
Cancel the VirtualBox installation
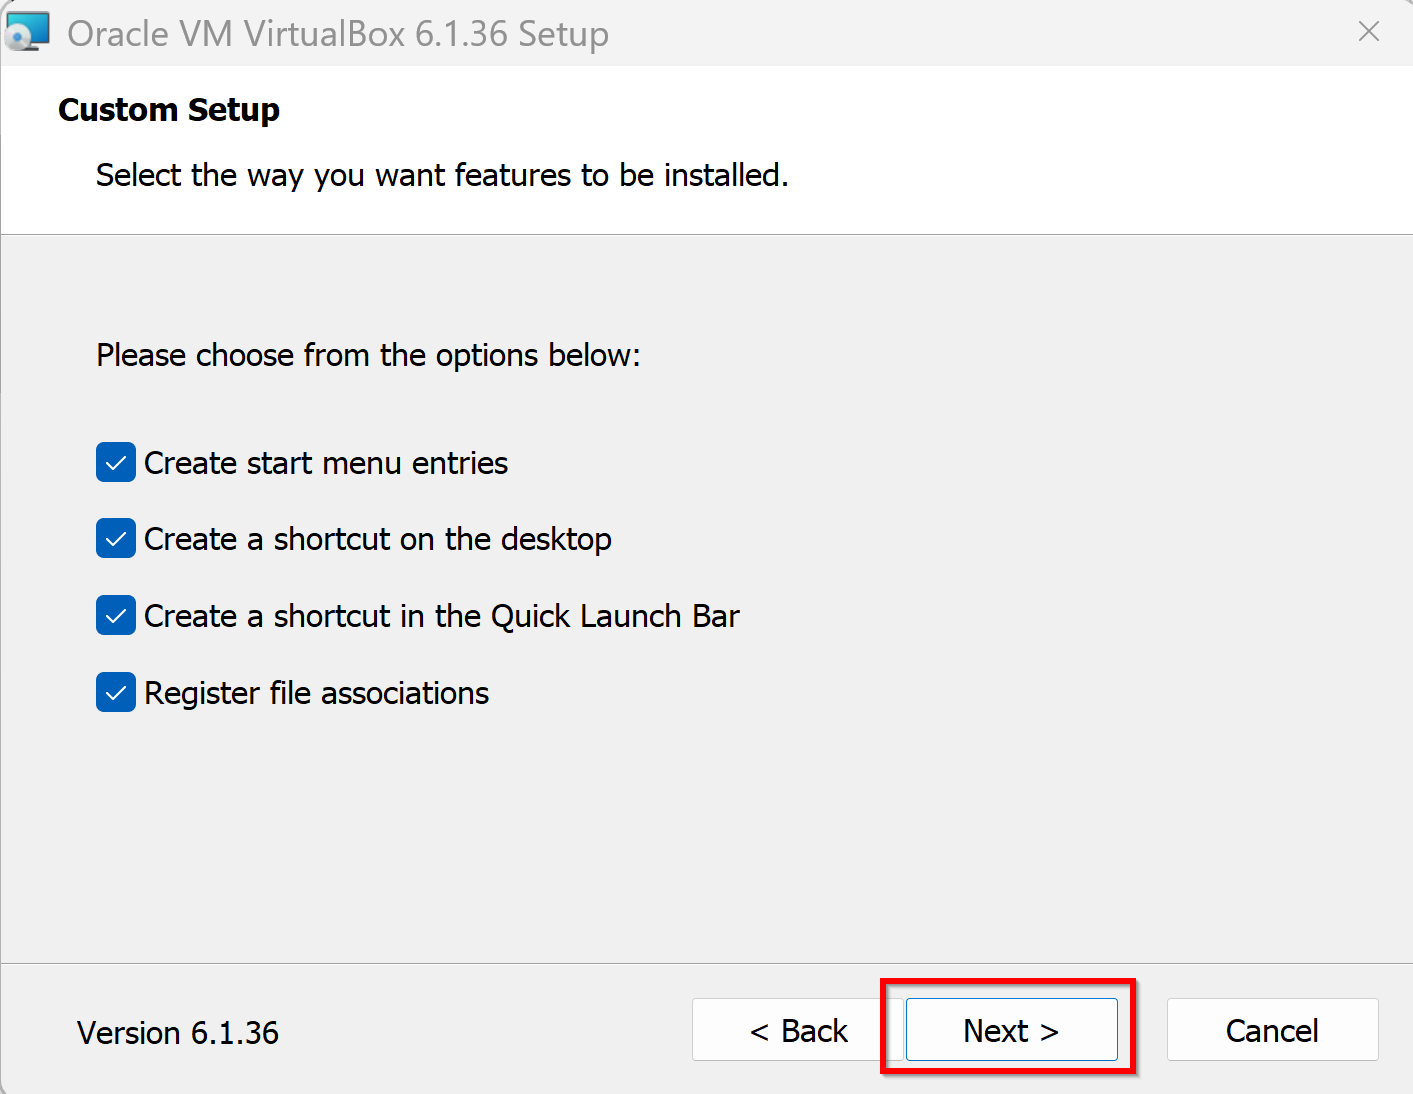tap(1272, 1030)
